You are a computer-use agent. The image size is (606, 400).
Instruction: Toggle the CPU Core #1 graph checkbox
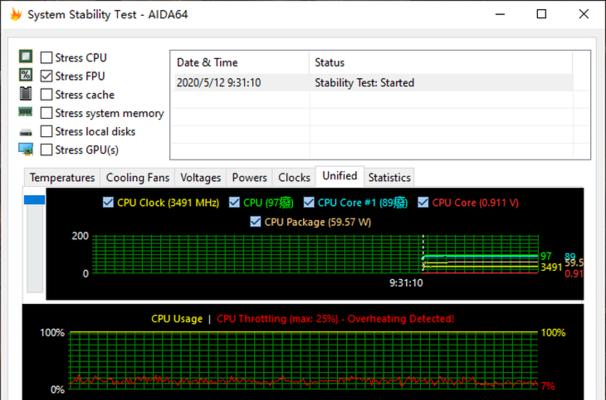(x=309, y=202)
